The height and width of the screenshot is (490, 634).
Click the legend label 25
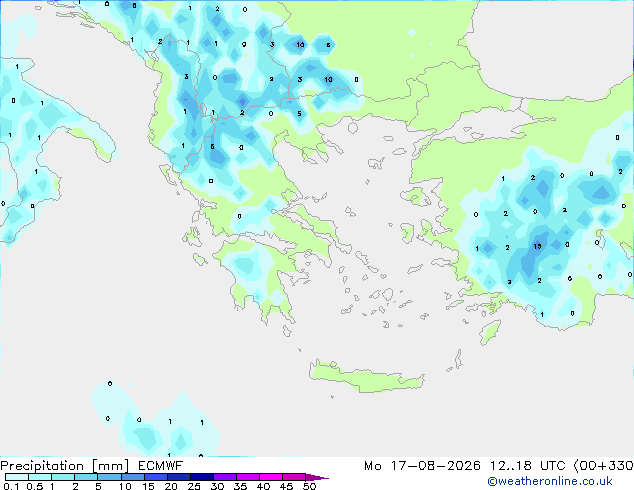[x=194, y=486]
